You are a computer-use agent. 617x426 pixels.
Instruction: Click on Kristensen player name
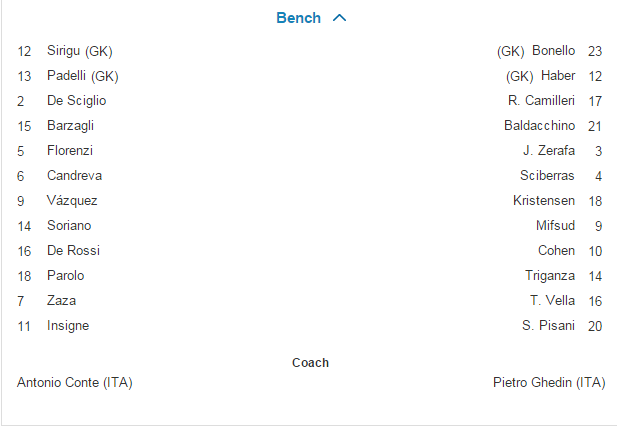point(544,201)
